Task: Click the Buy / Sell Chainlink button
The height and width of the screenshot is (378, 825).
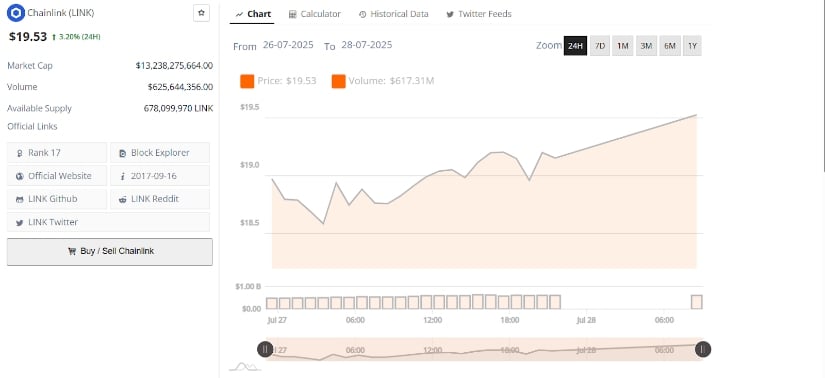Action: [110, 252]
